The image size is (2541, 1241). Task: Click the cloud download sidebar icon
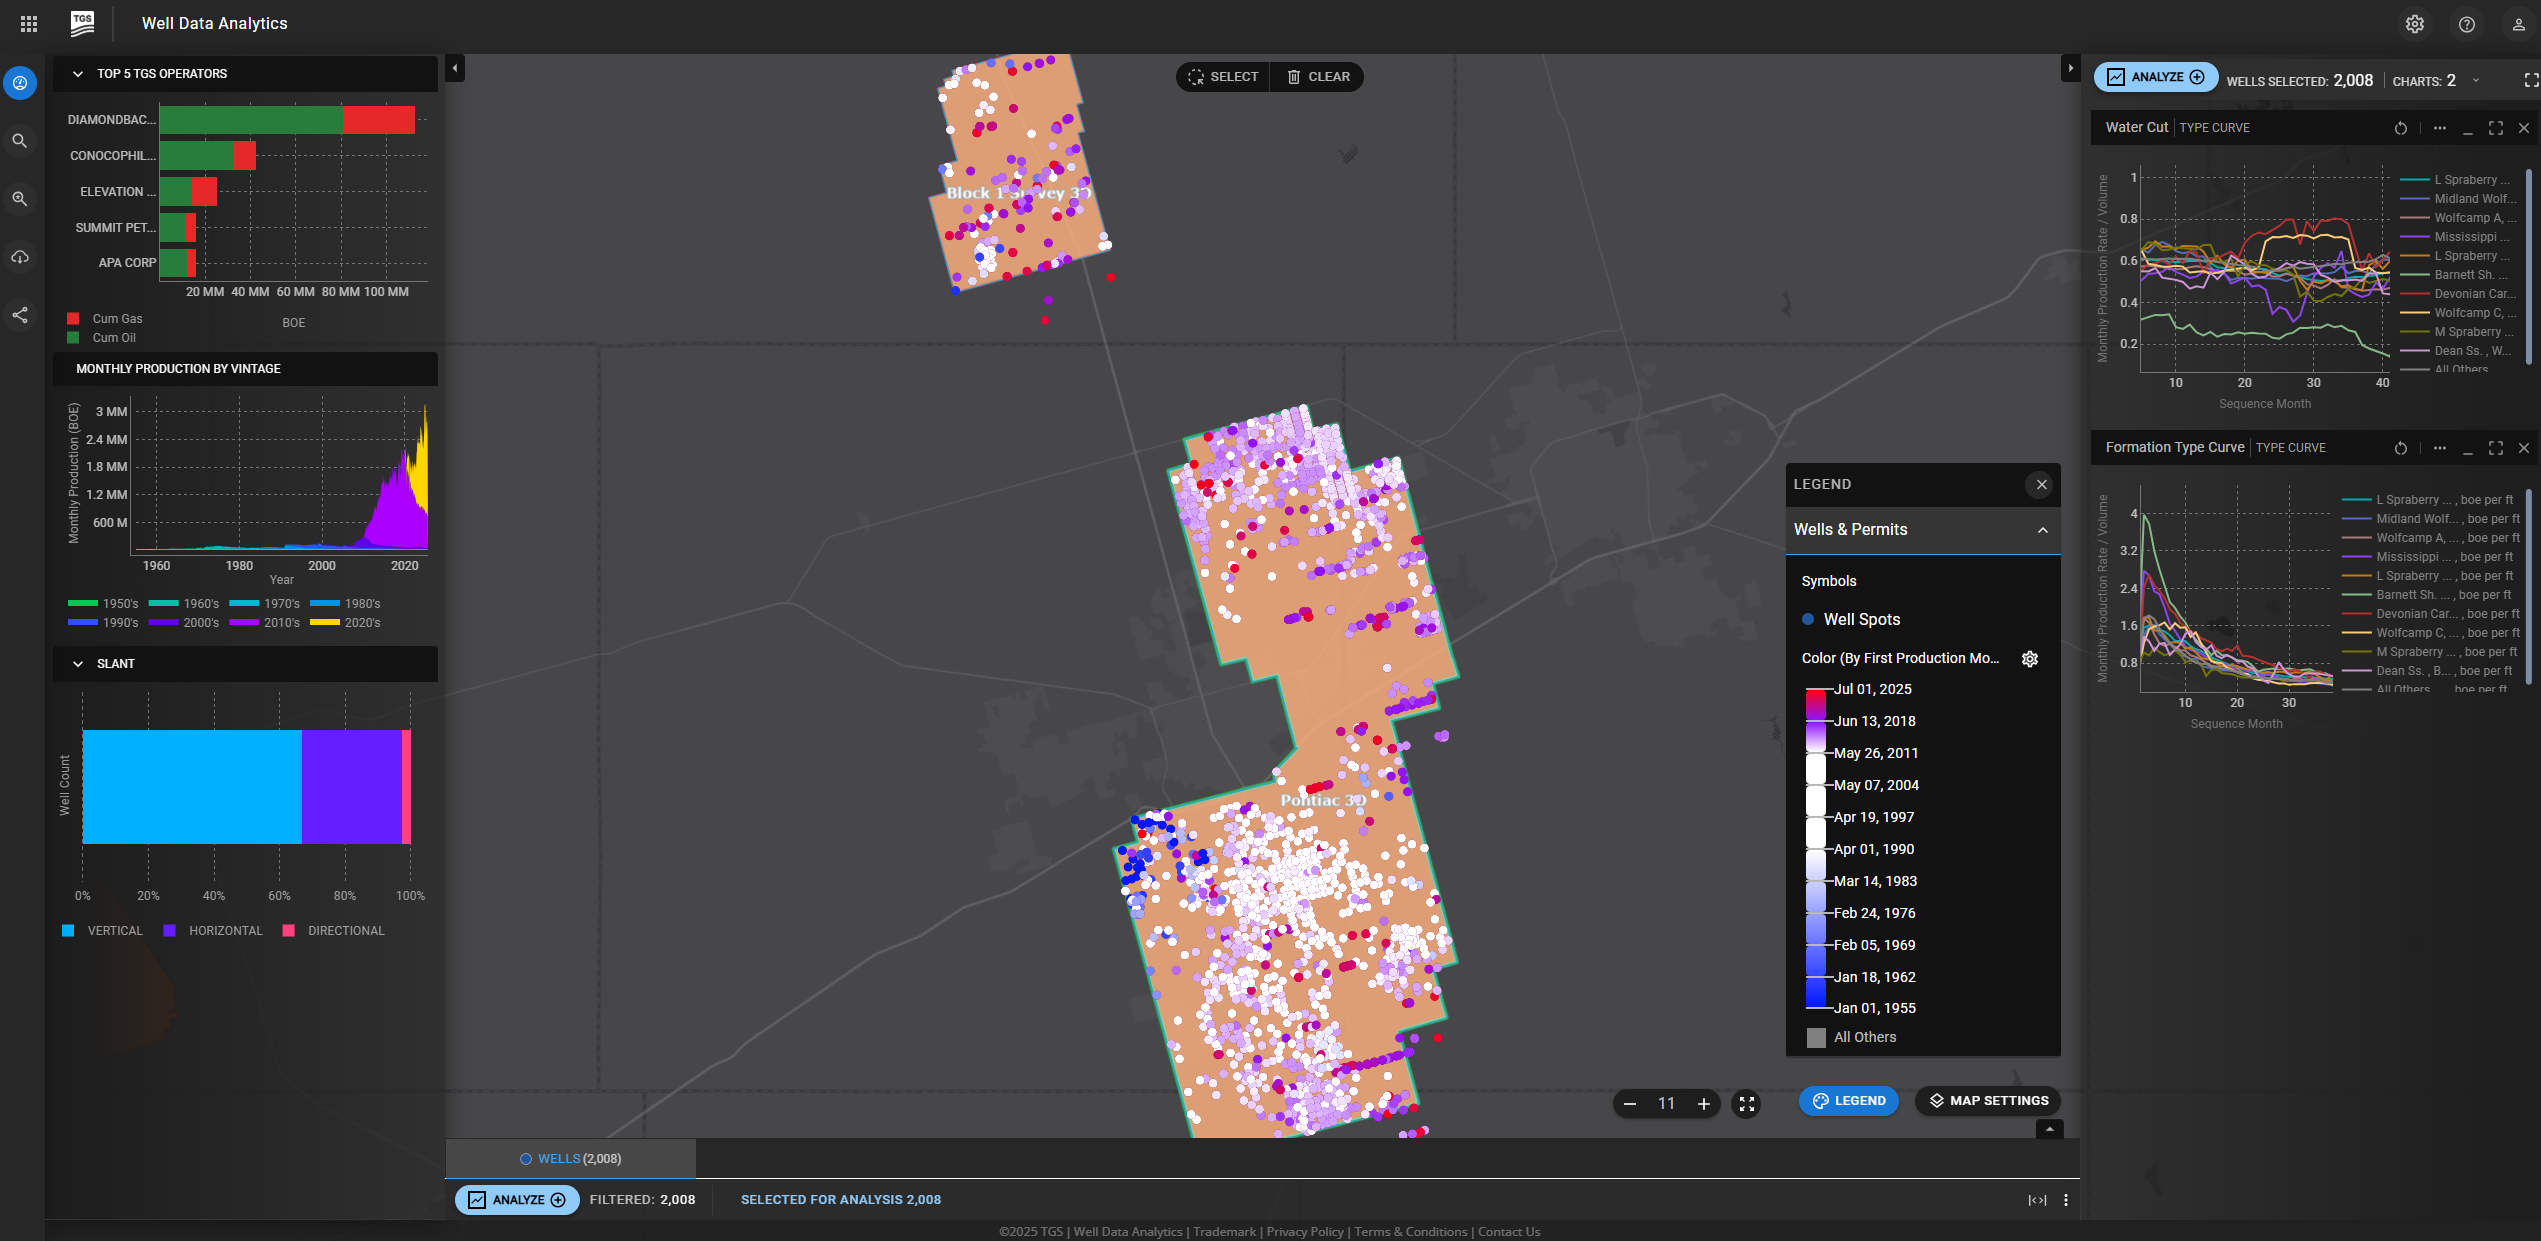pyautogui.click(x=20, y=257)
